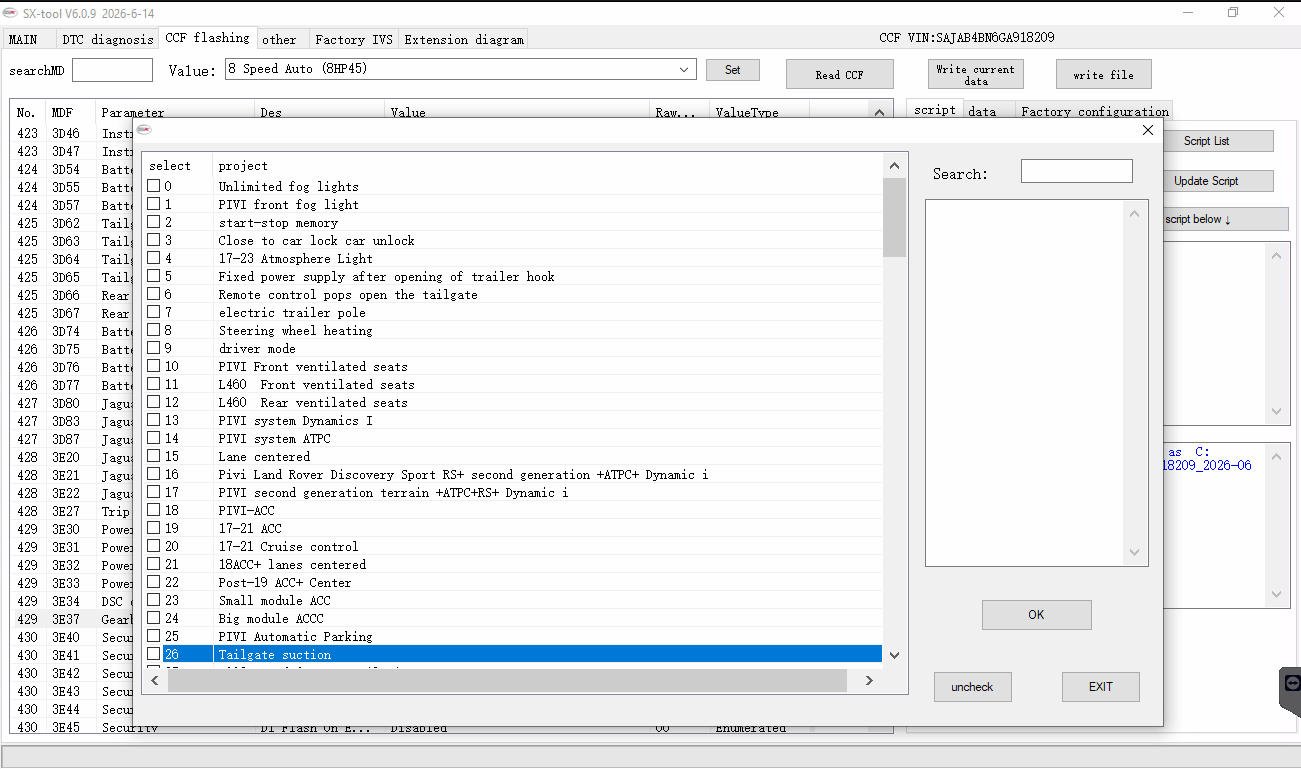
Task: Switch to Factory IVS tab
Action: tap(354, 39)
